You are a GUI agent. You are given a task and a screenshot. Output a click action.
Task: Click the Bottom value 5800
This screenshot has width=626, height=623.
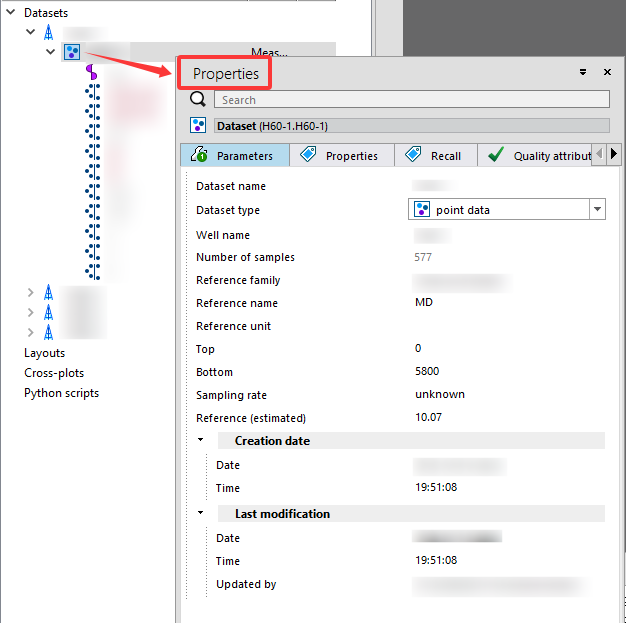click(x=427, y=371)
